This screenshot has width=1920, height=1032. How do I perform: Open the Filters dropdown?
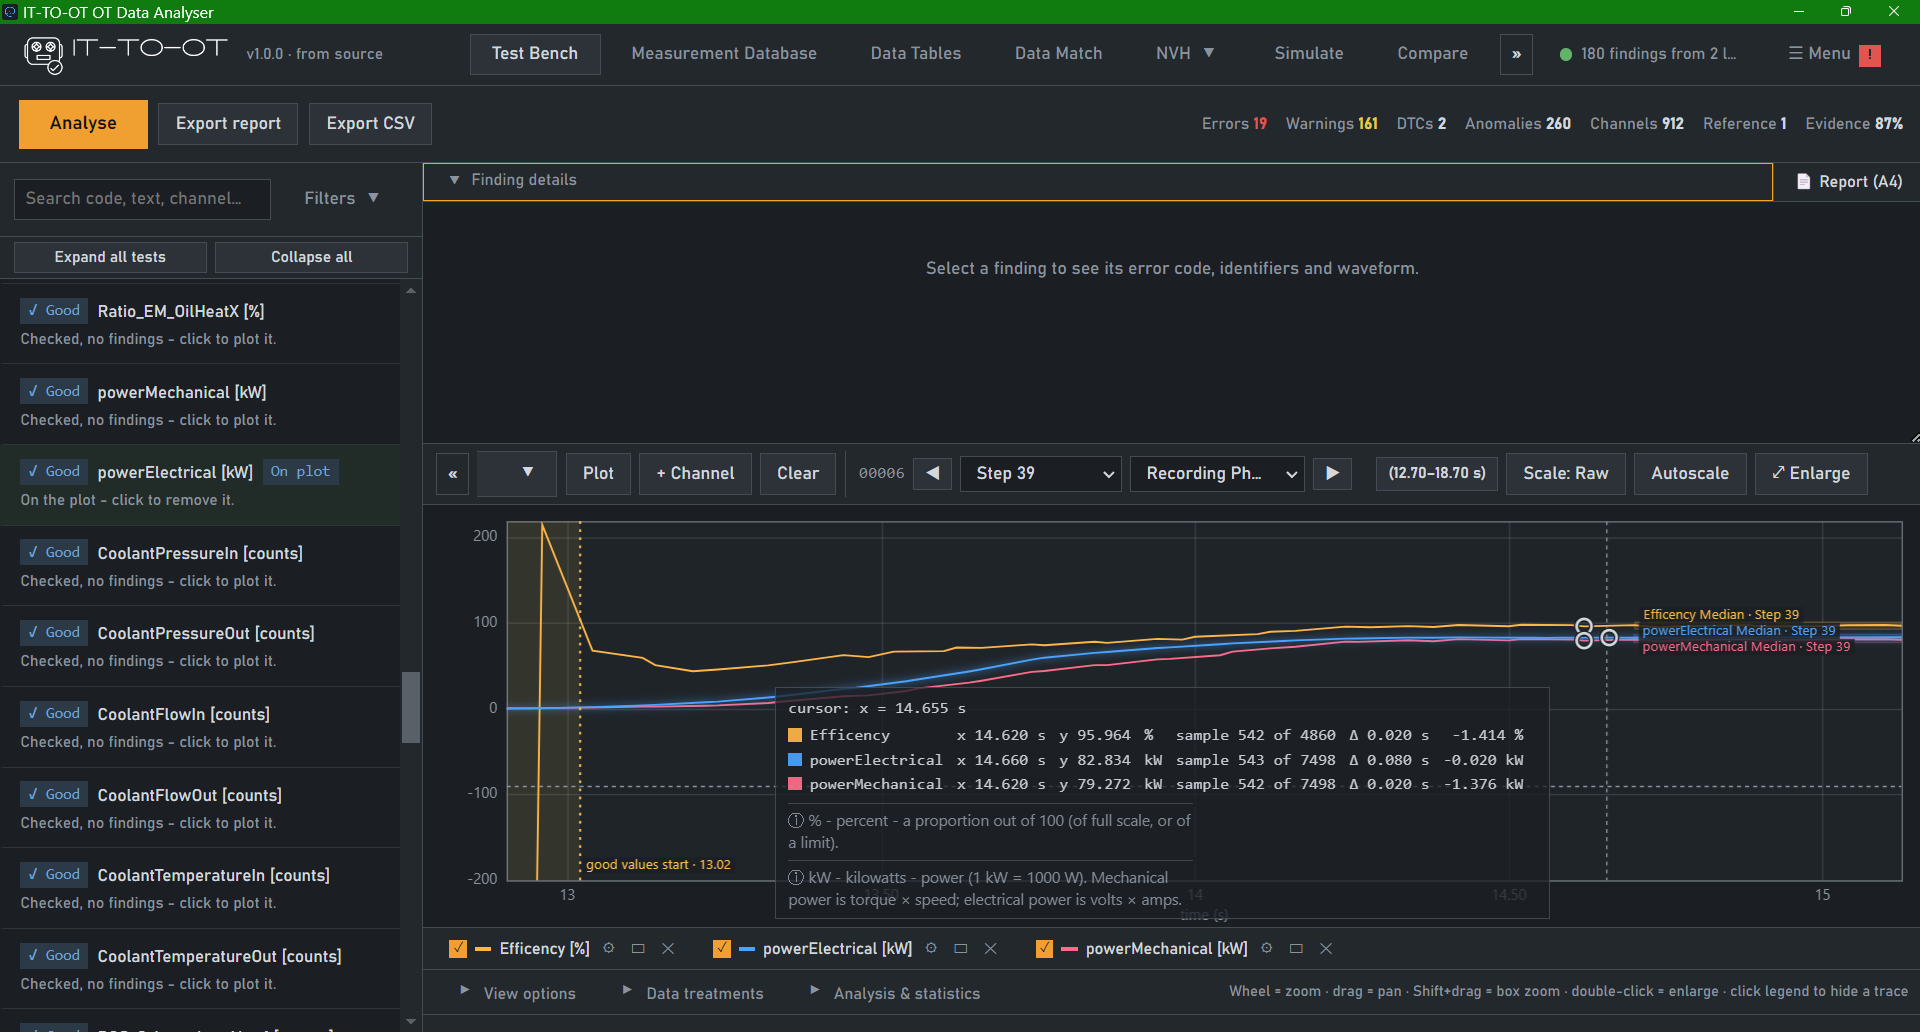tap(341, 198)
